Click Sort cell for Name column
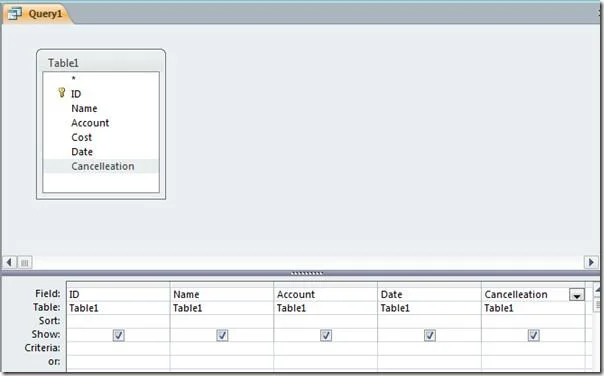The image size is (604, 376). [x=222, y=321]
